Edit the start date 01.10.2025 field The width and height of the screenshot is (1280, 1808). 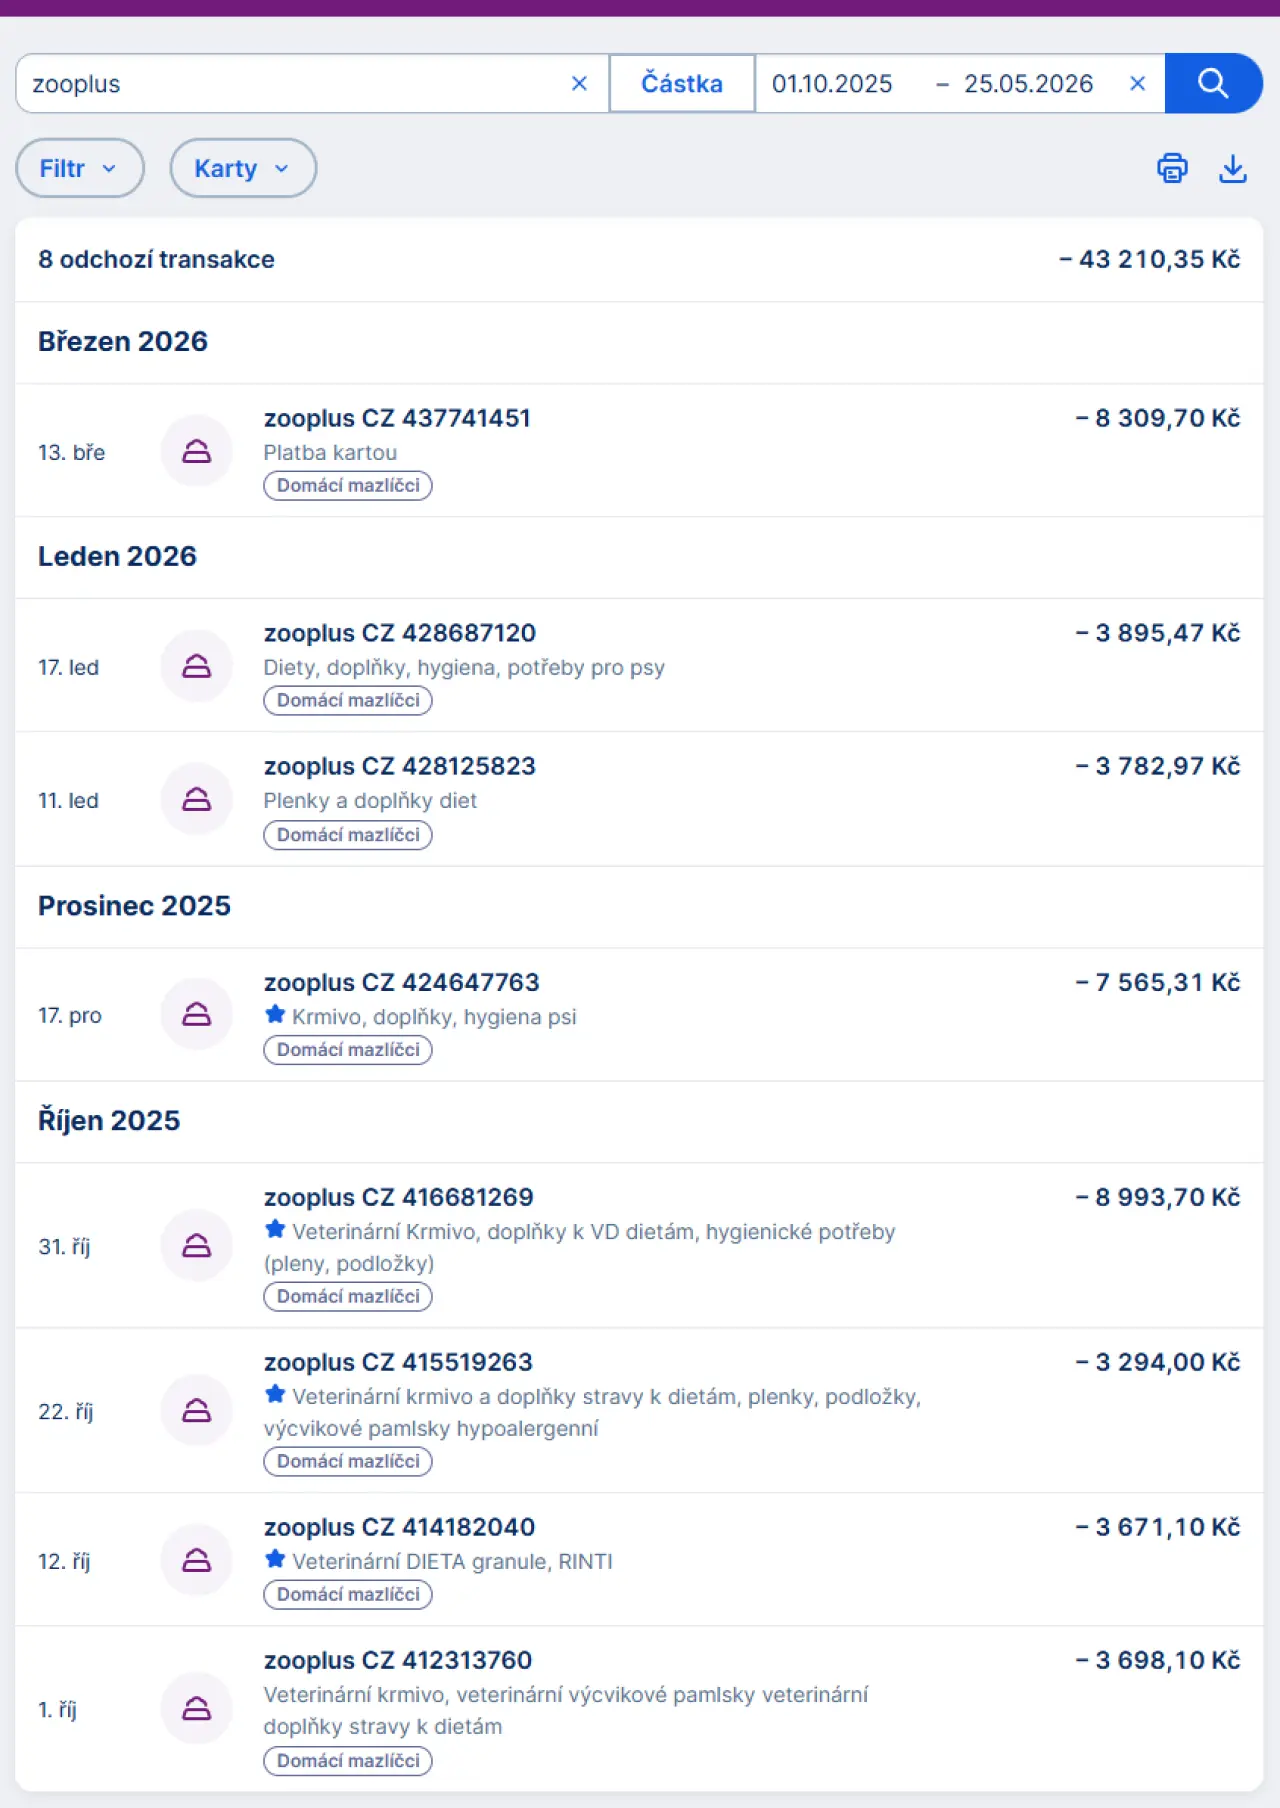click(832, 84)
